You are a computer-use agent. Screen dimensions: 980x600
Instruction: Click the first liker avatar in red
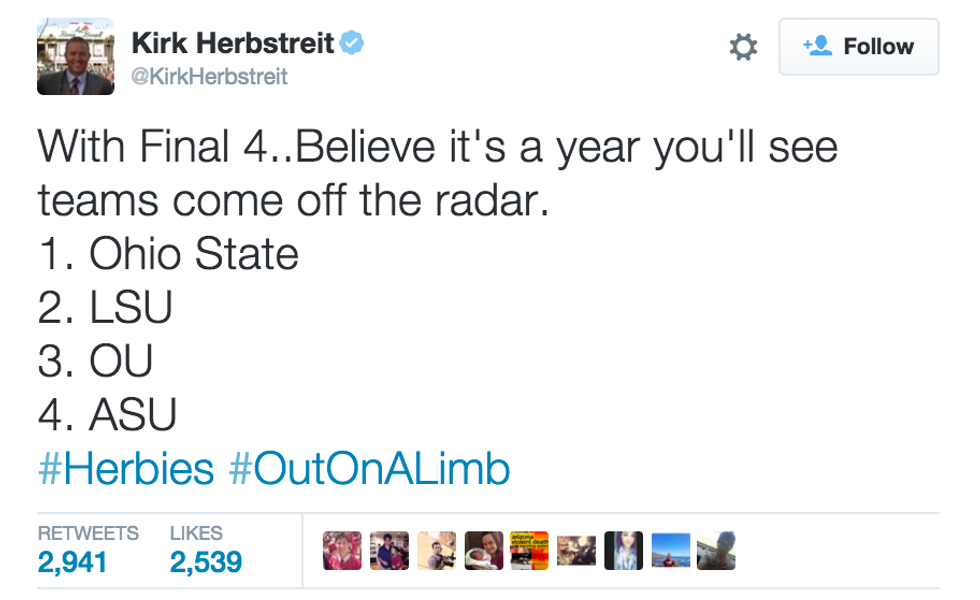tap(343, 550)
